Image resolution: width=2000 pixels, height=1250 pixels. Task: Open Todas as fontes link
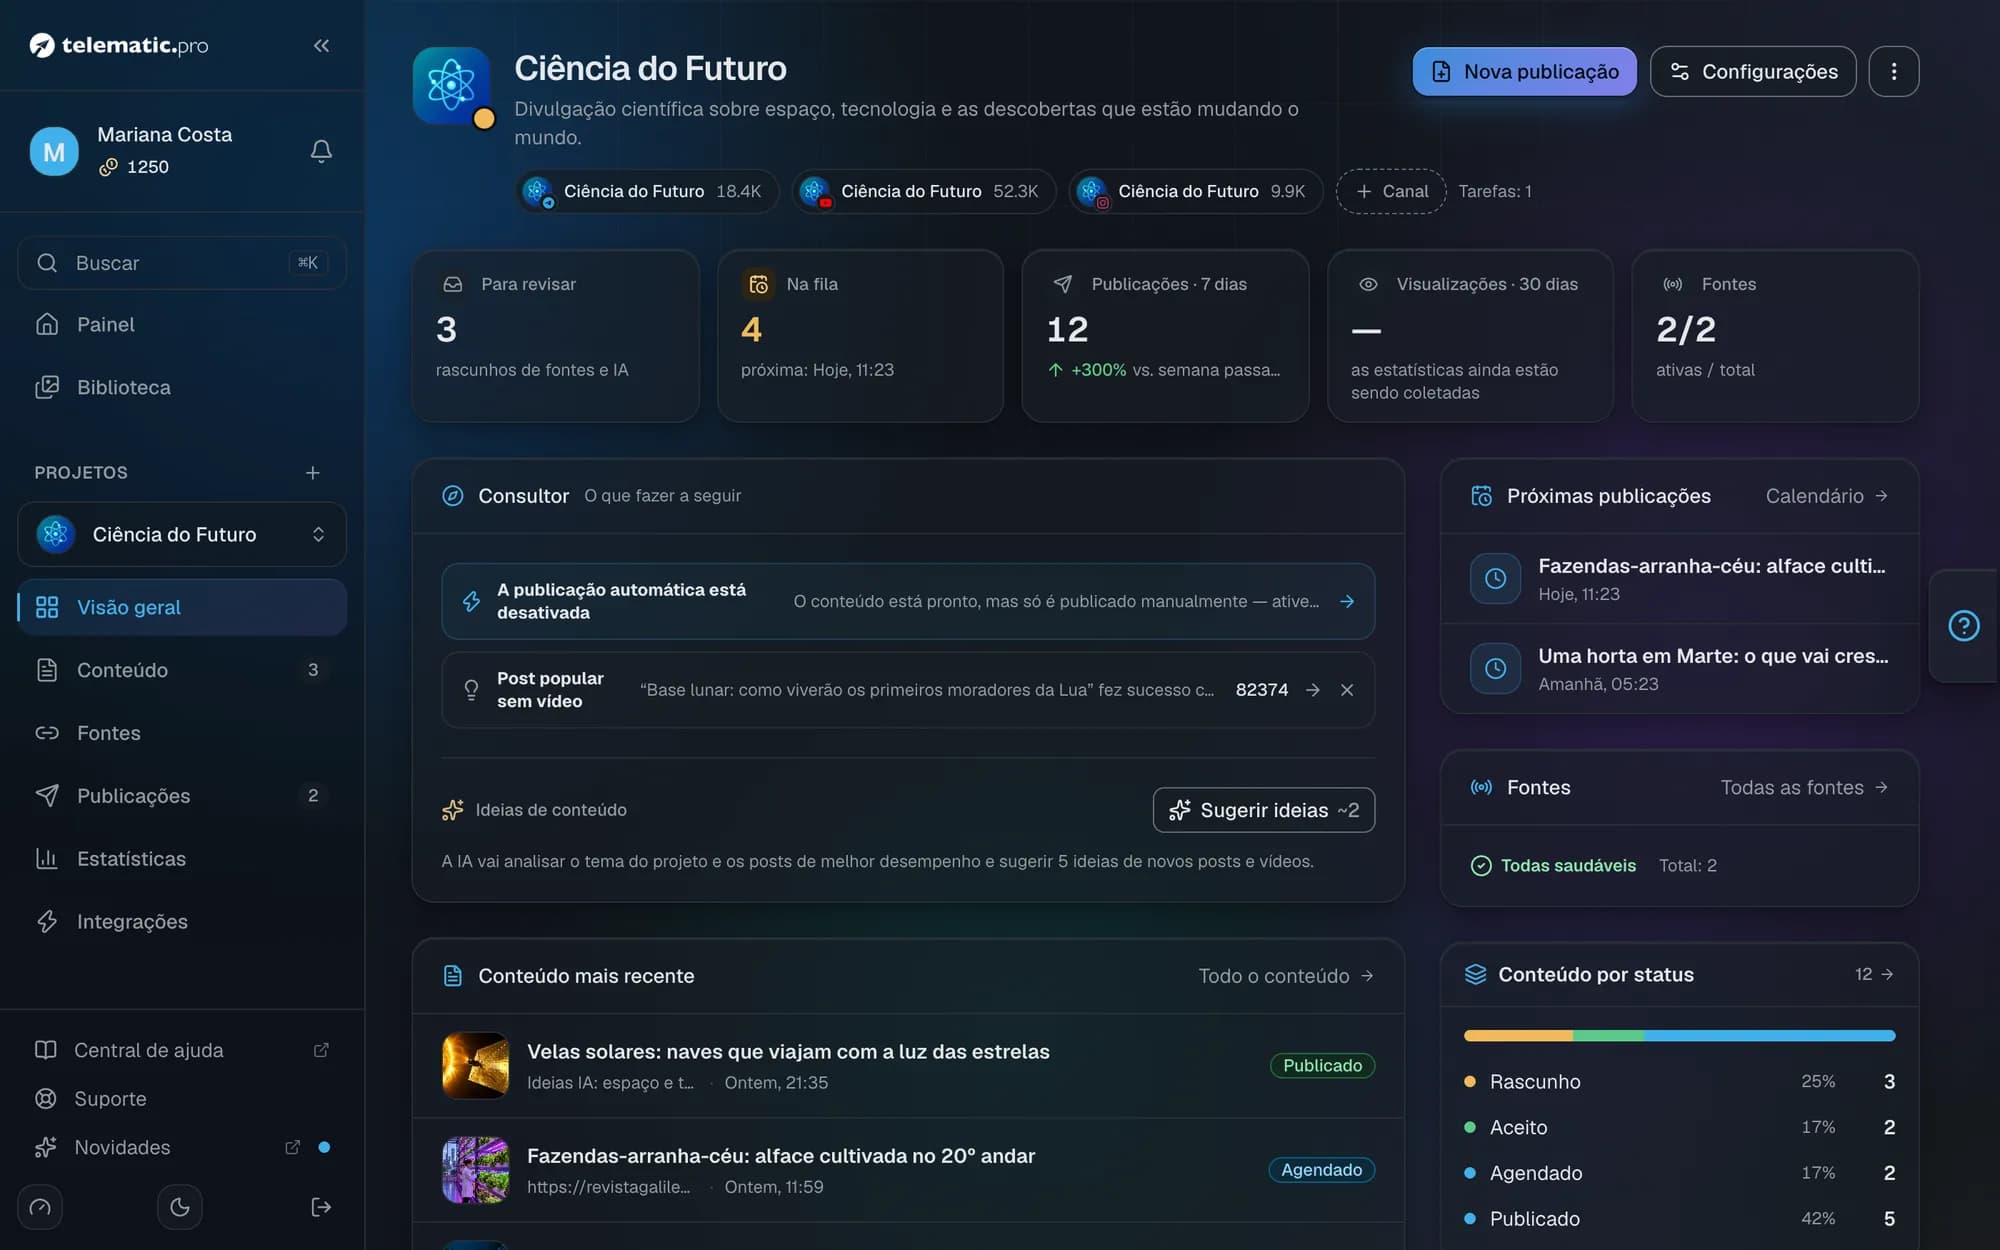tap(1804, 788)
